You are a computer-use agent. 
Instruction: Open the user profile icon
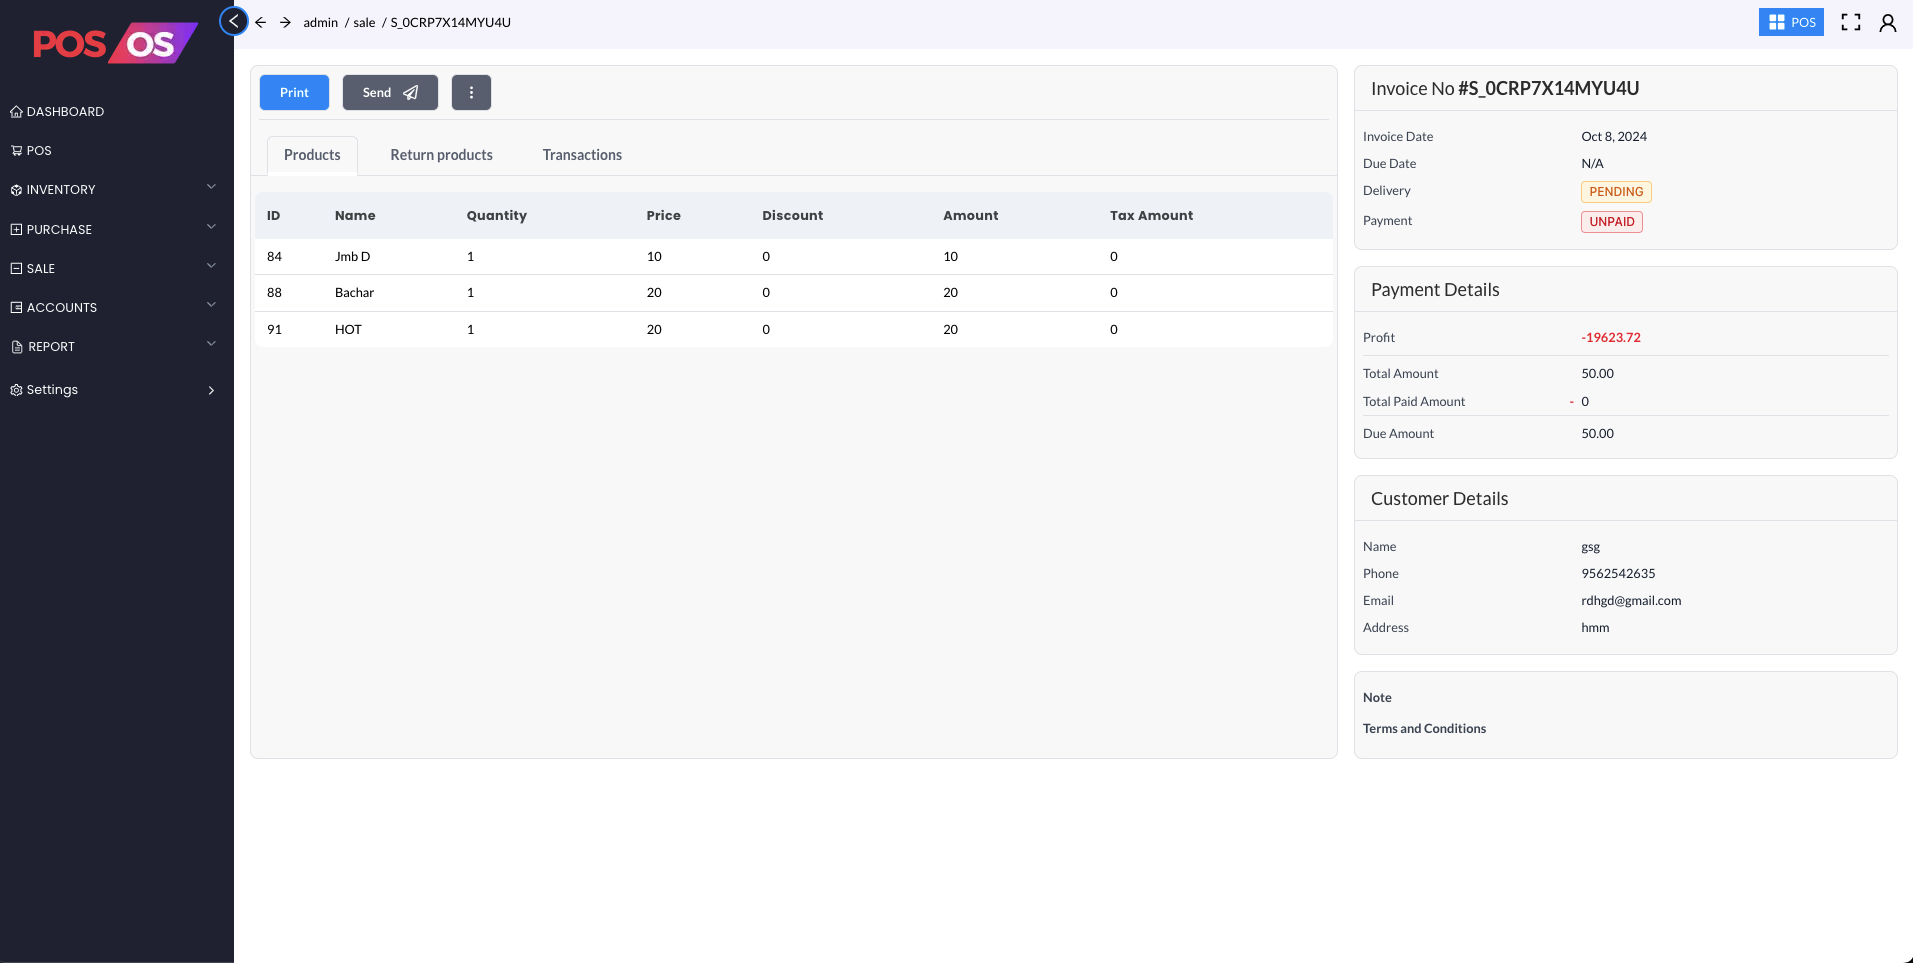(1888, 22)
